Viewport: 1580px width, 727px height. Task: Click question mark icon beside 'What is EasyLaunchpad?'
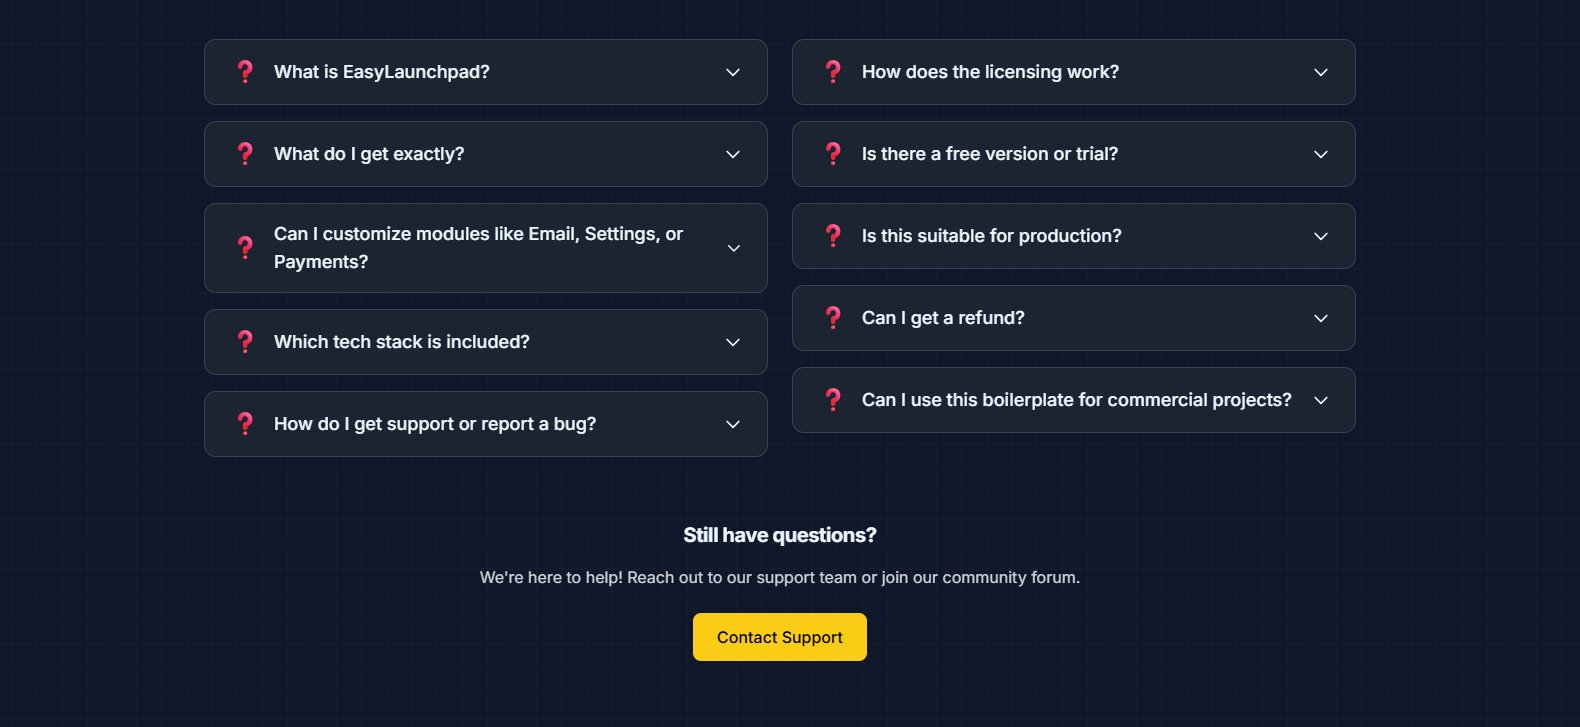[245, 71]
